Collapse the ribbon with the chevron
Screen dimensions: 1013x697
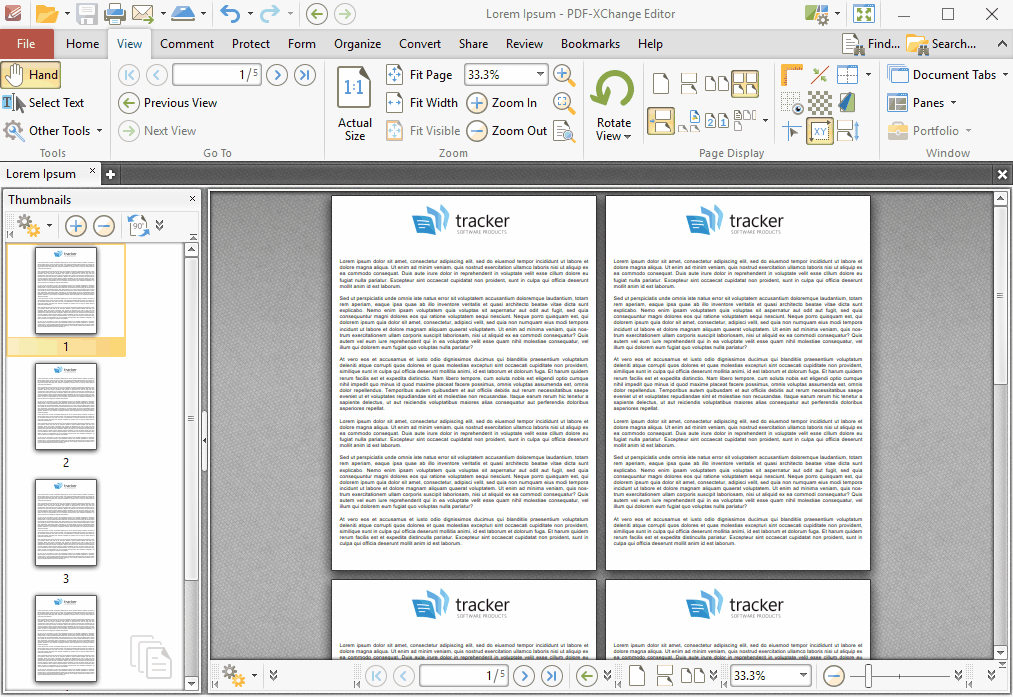(1002, 44)
